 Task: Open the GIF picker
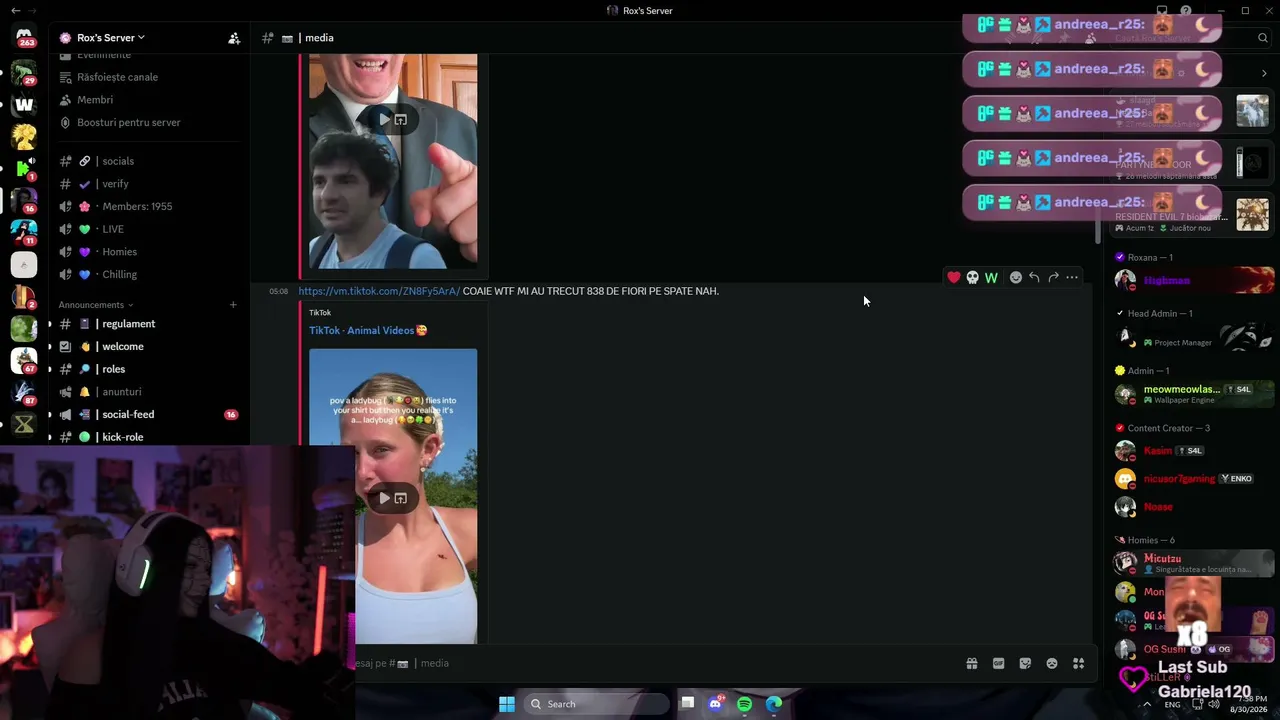pos(998,663)
